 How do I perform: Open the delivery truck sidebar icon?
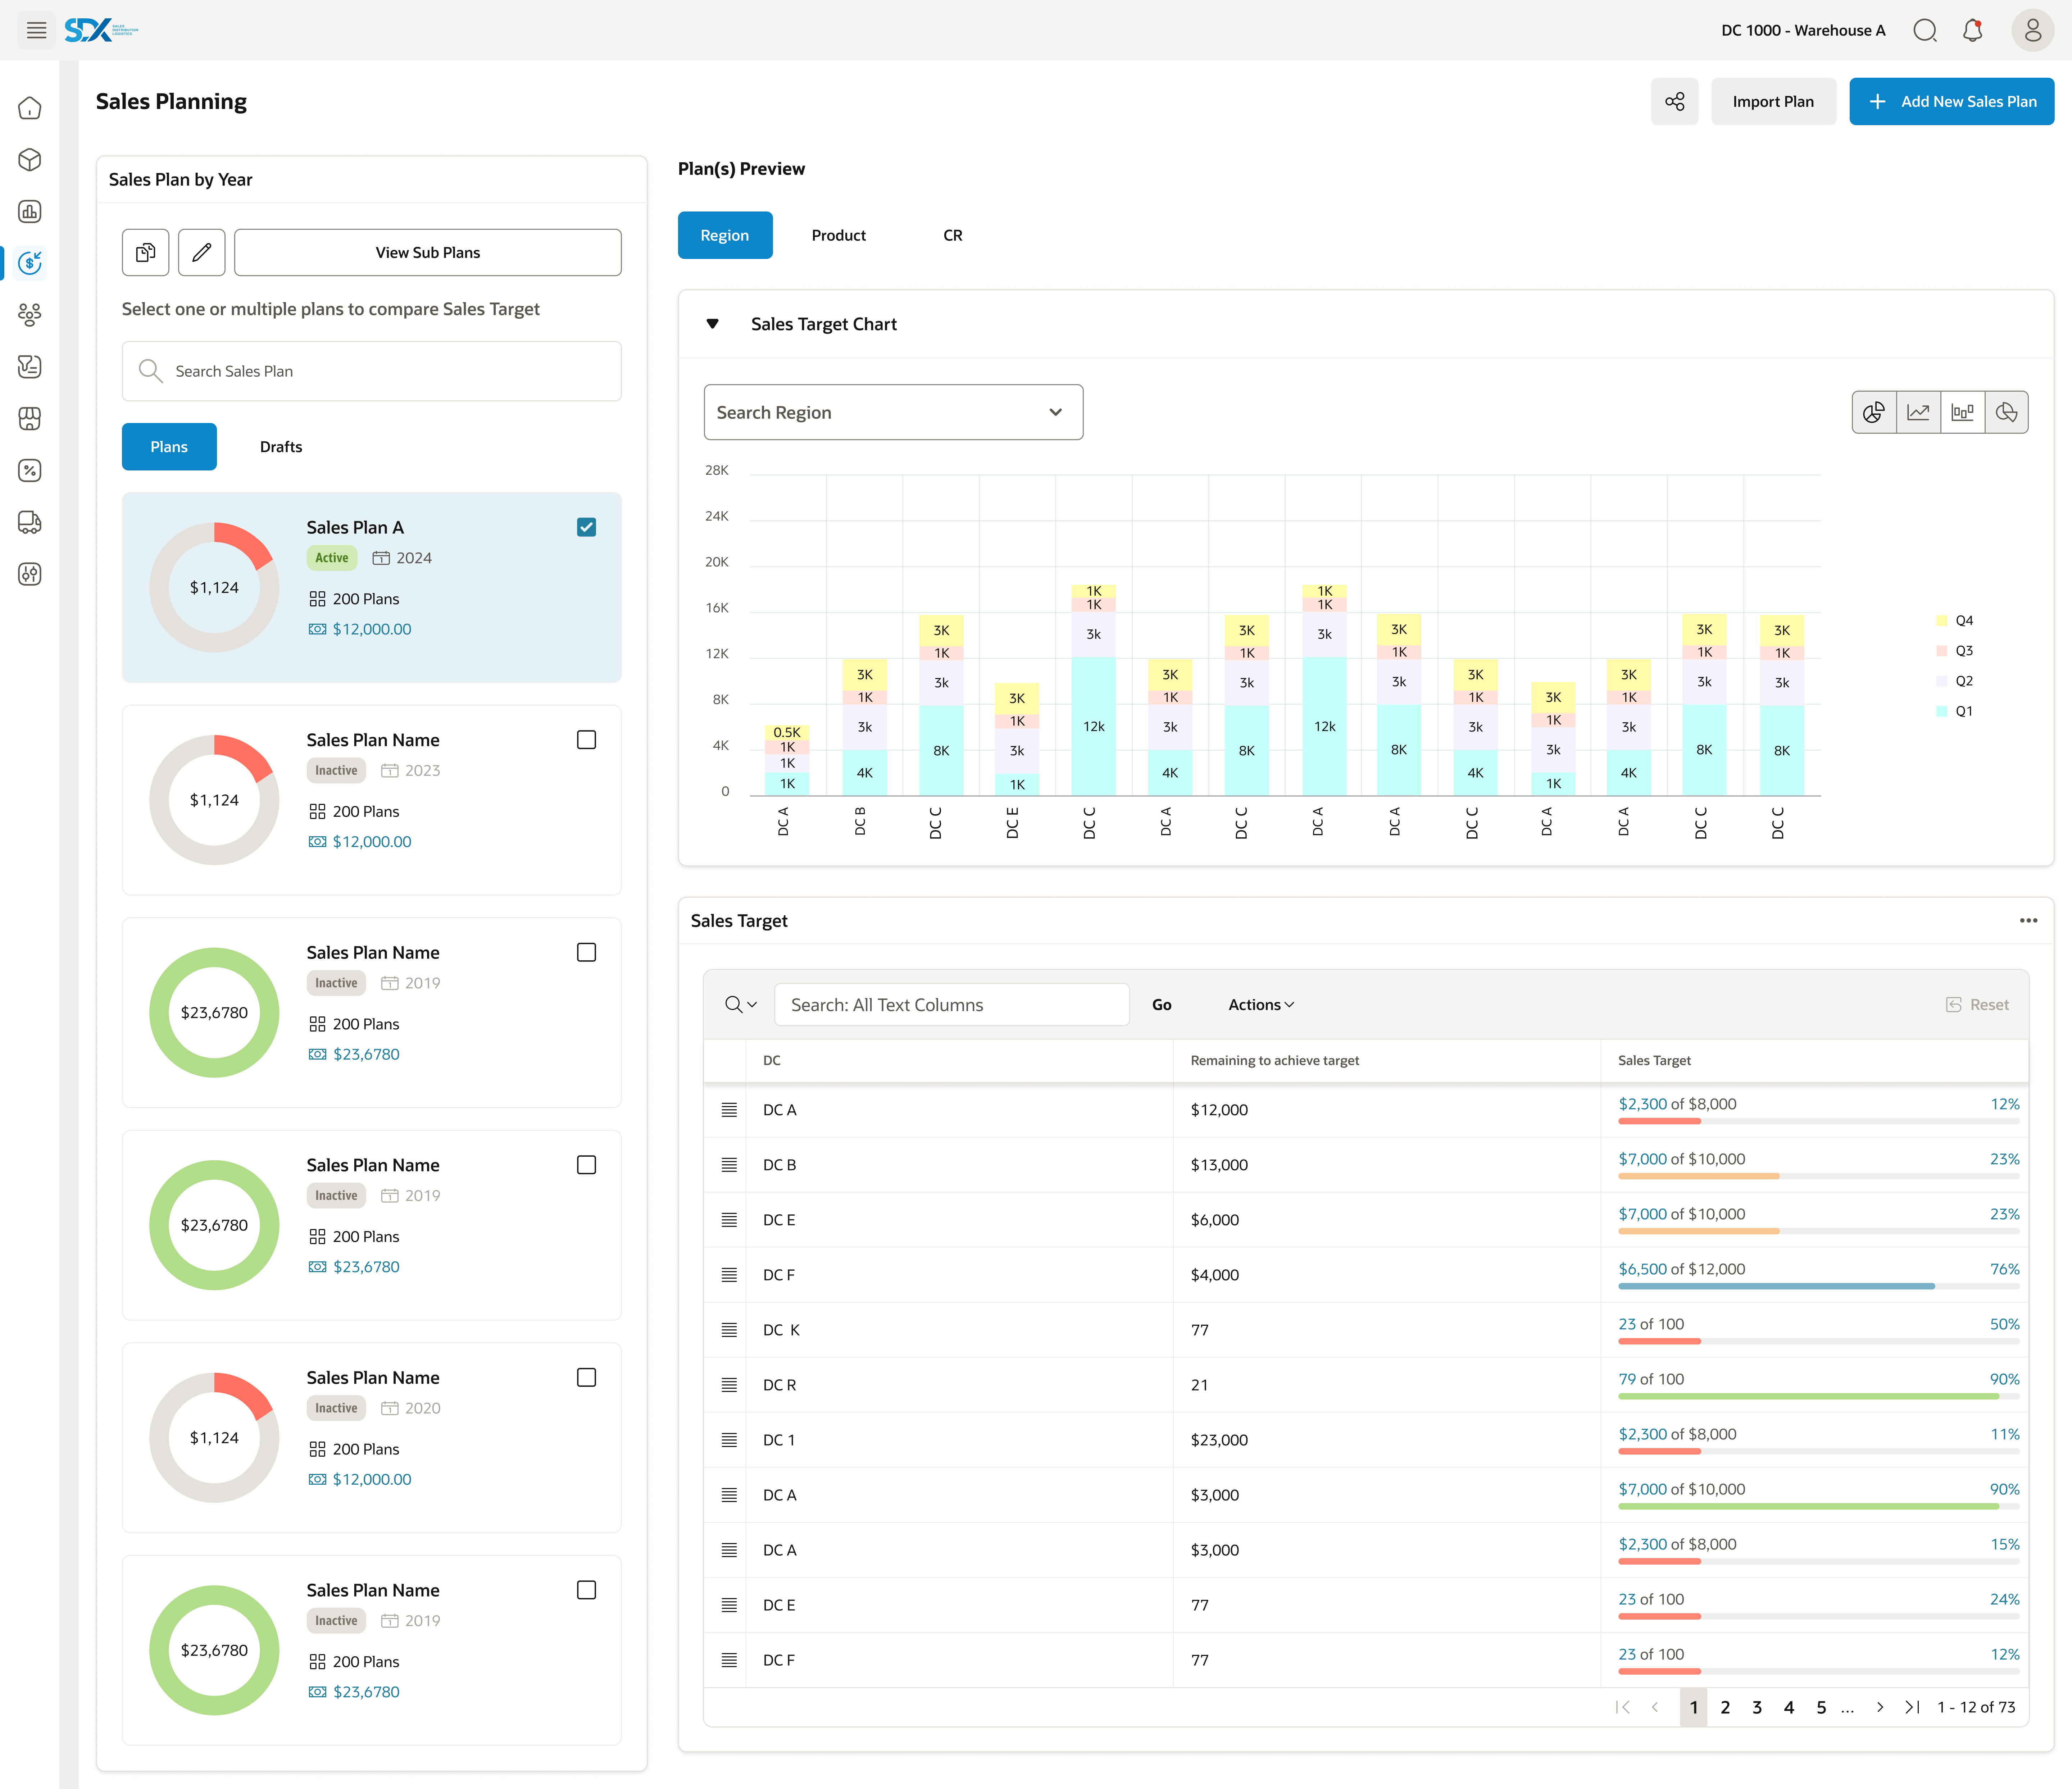click(x=30, y=522)
